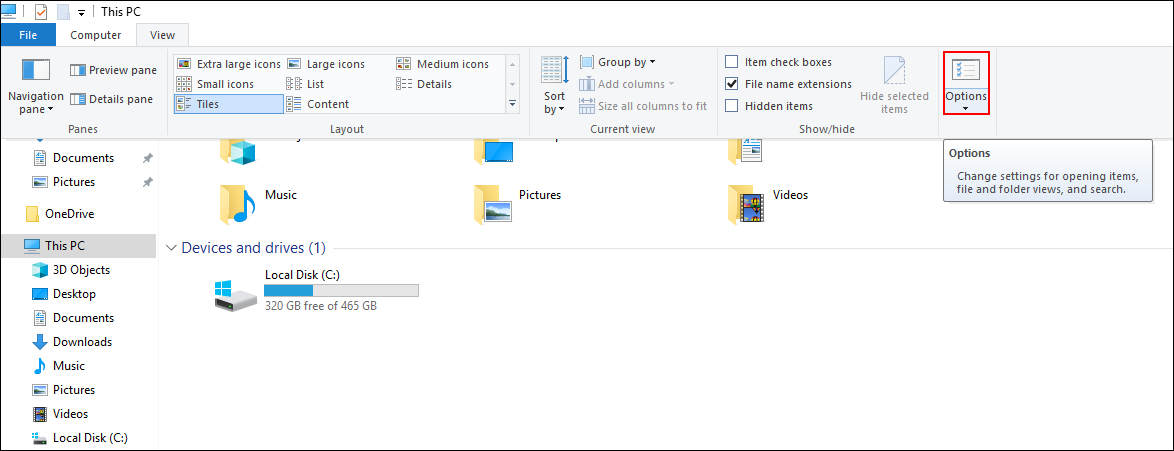Click New folder quick access icon
This screenshot has height=451, width=1174.
coord(64,12)
